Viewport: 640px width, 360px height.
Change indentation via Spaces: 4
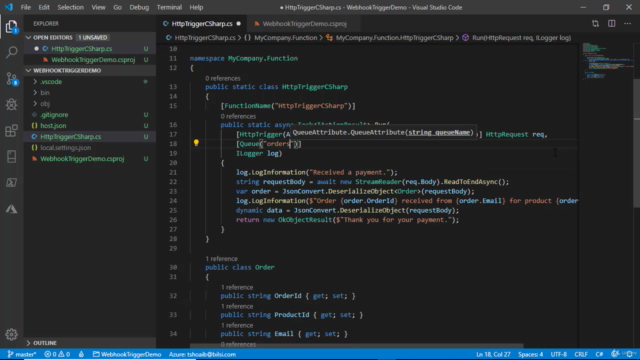coord(531,354)
